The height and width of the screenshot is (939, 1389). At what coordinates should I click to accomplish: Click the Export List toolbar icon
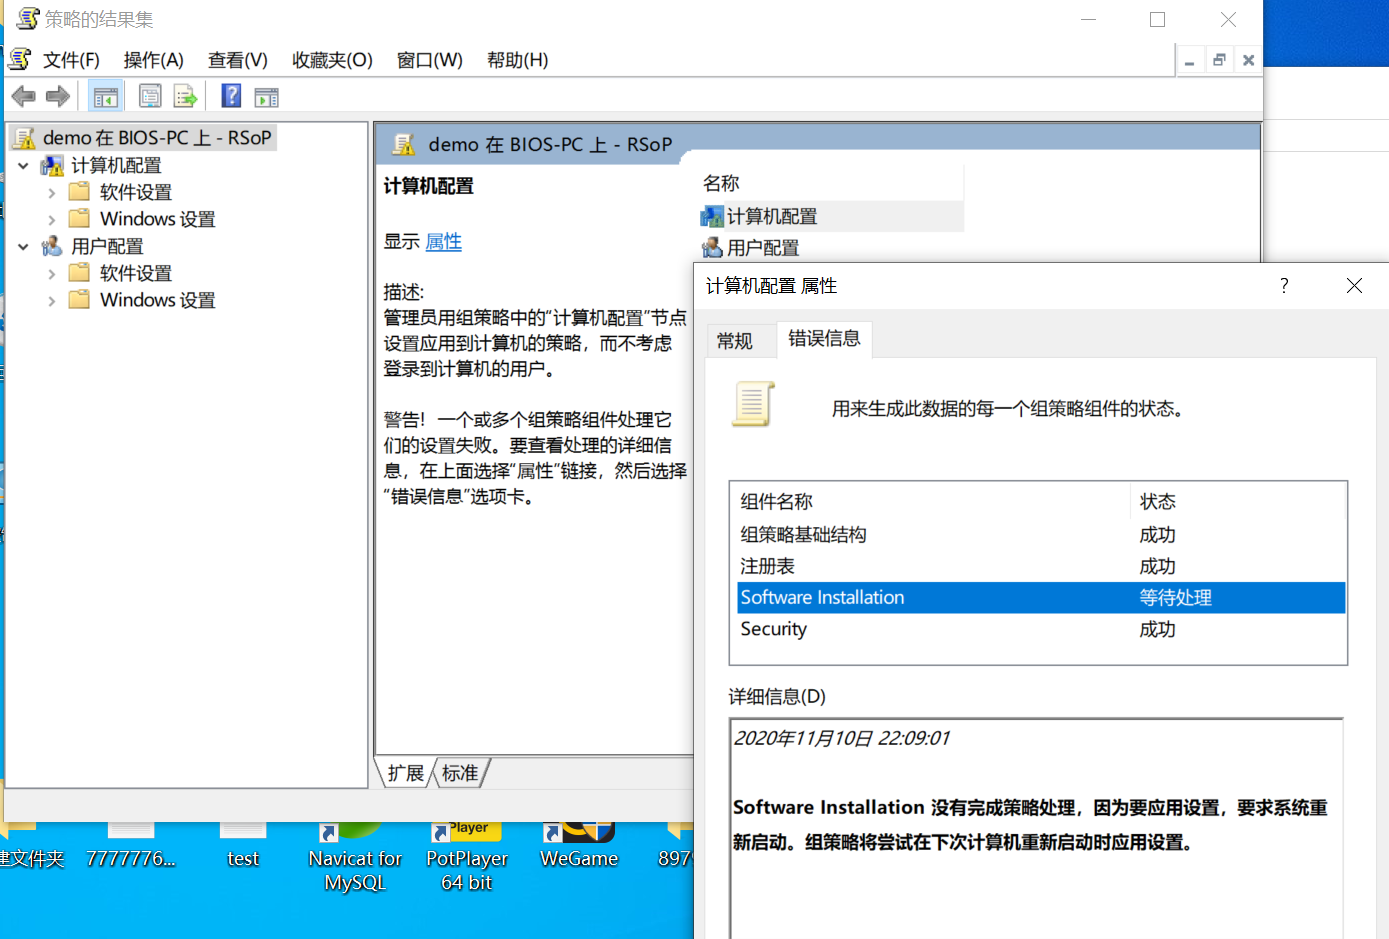tap(185, 96)
